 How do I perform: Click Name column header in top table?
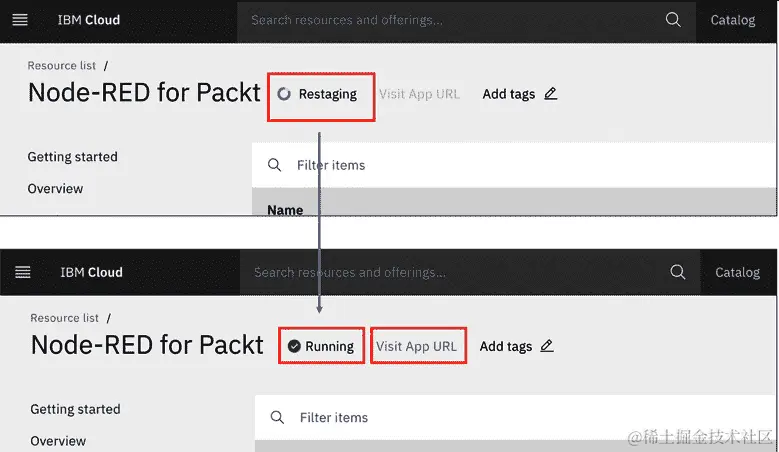(285, 210)
